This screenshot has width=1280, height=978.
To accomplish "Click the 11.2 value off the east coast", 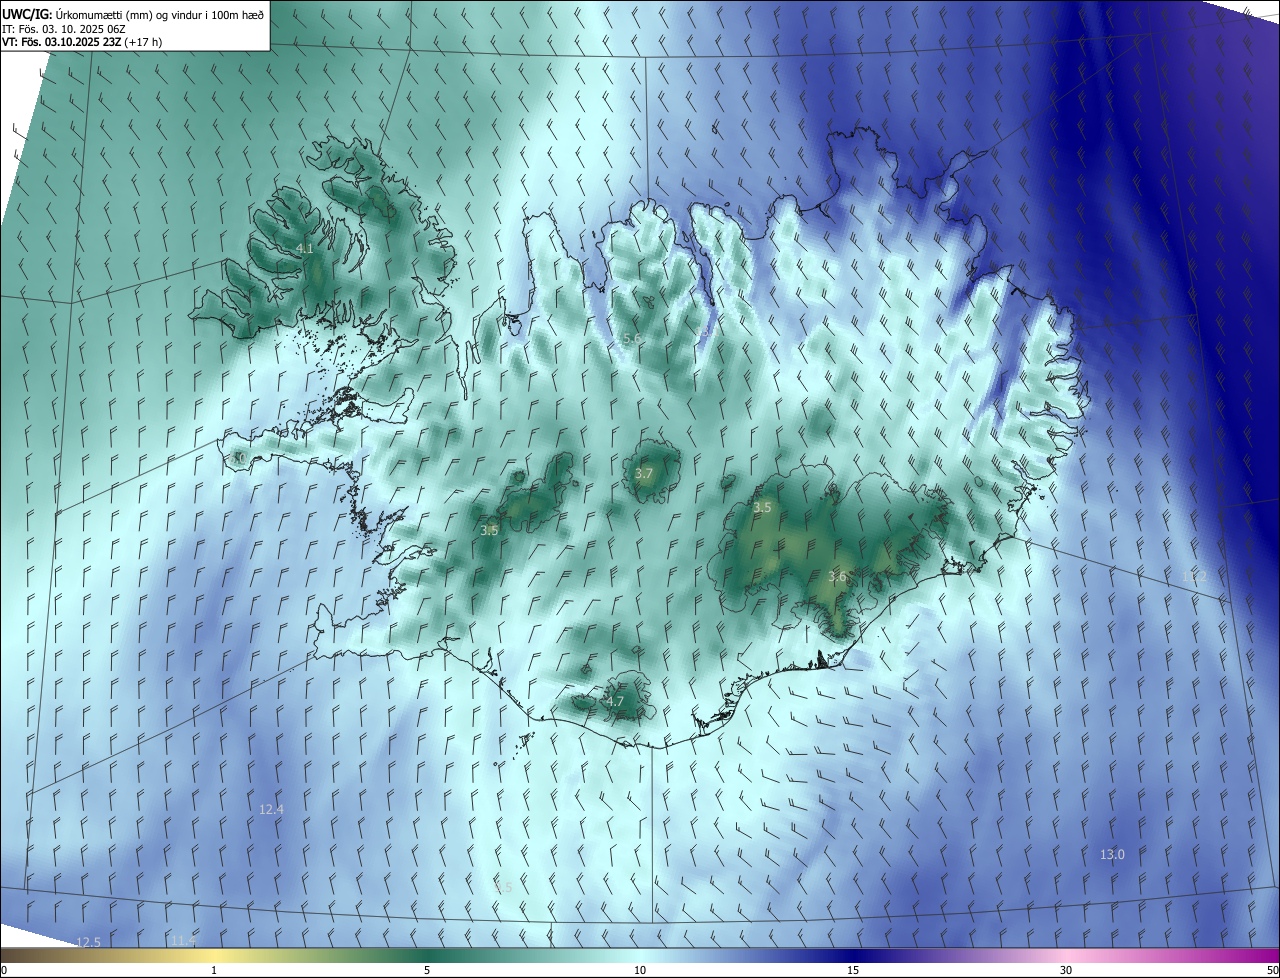I will (1194, 577).
